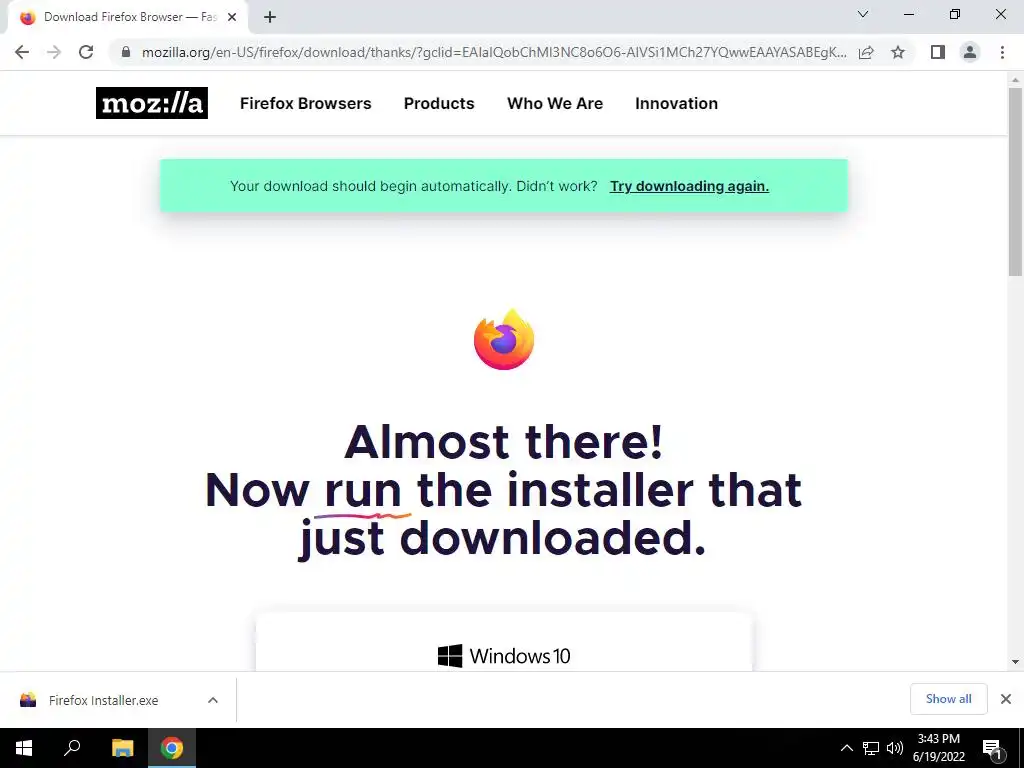1024x768 pixels.
Task: Click the Firefox logo on the page
Action: coord(504,340)
